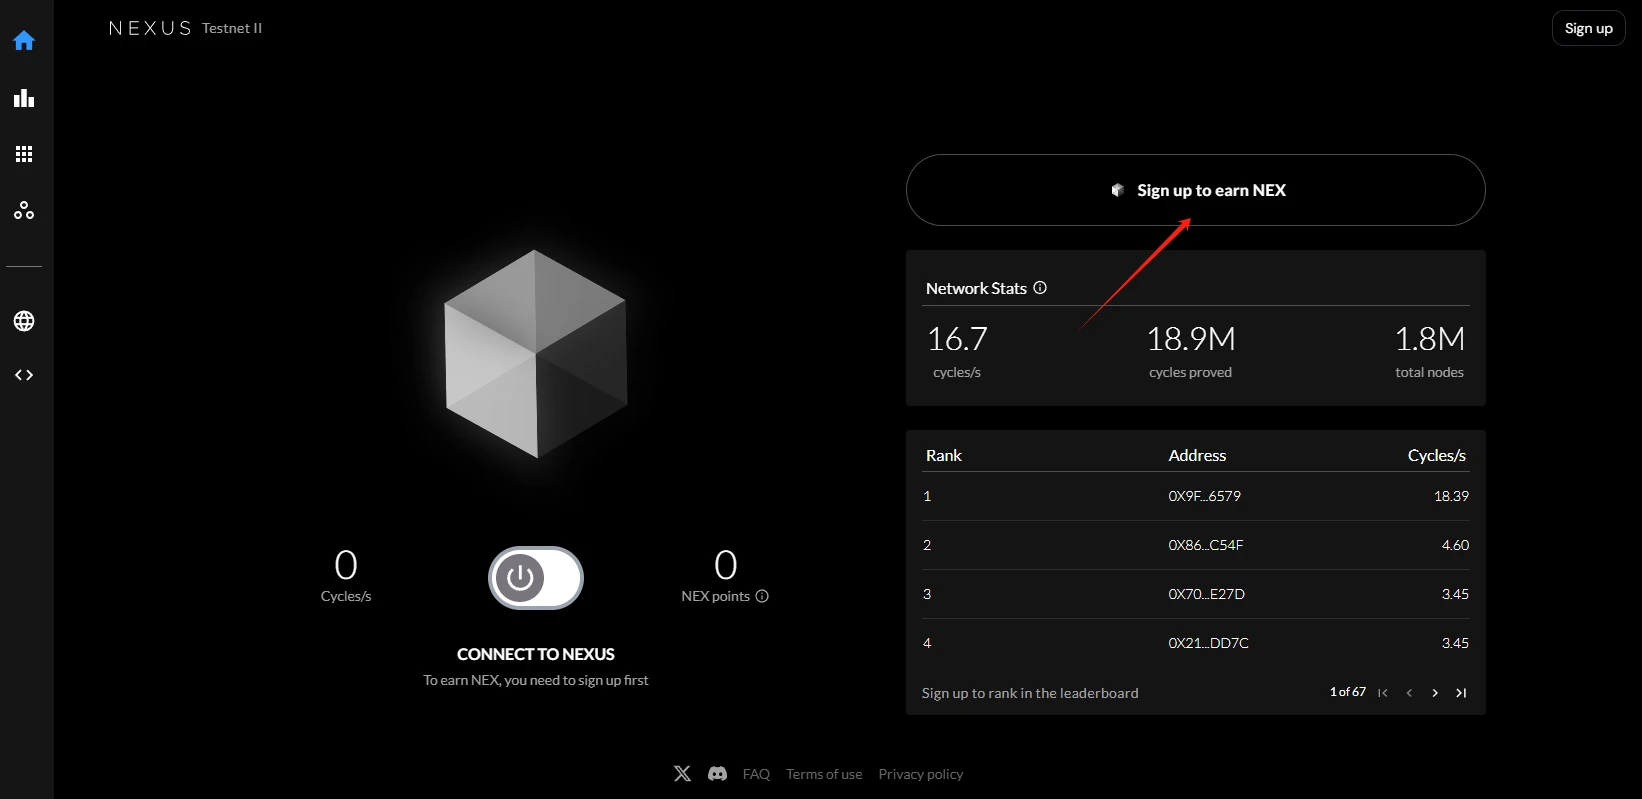Go to next leaderboard page

tap(1435, 693)
